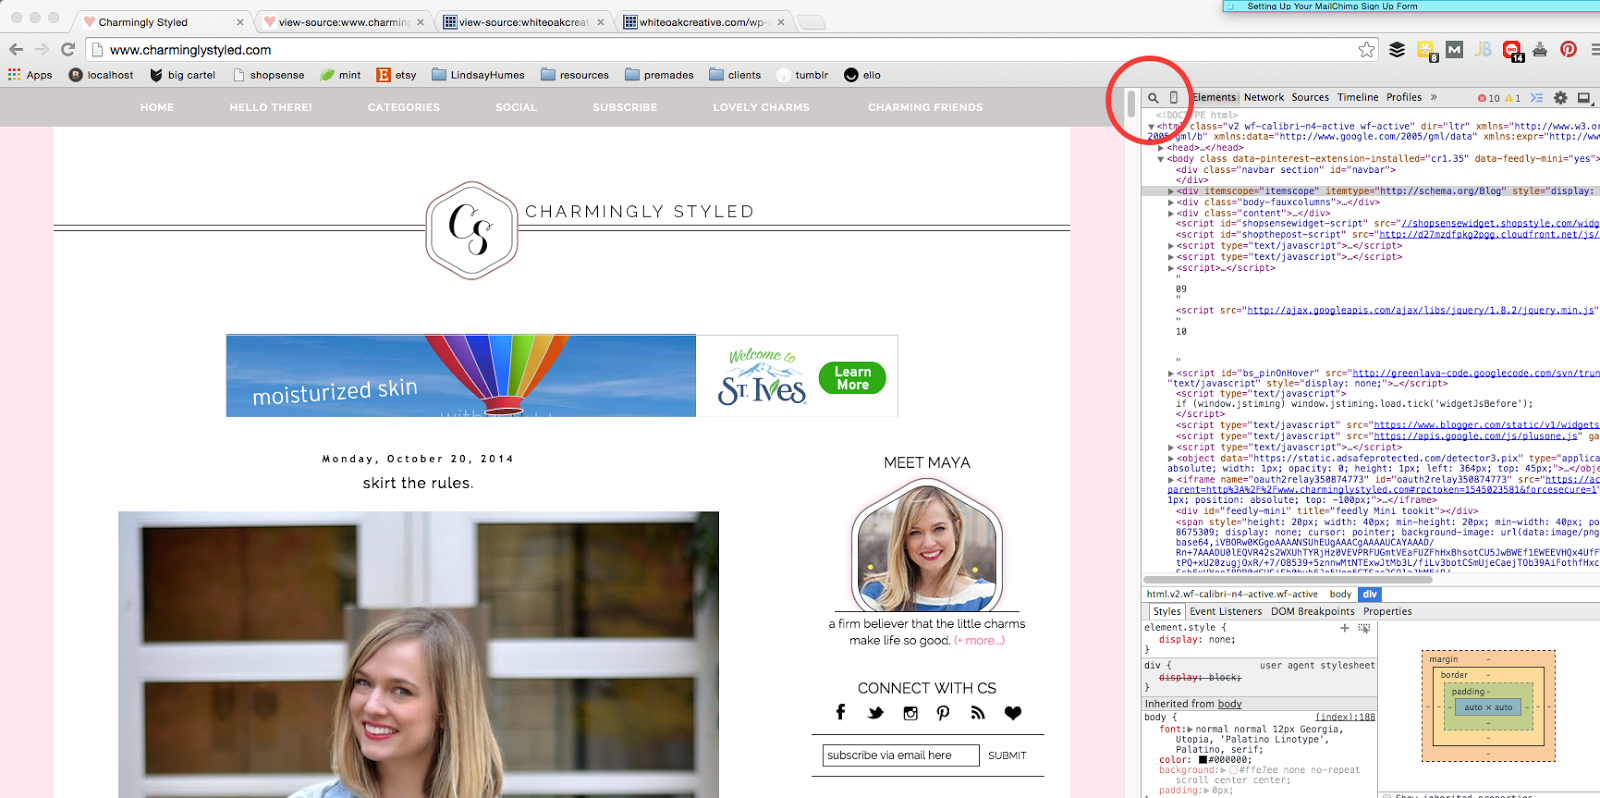Show more DevTools panels chevron

coord(1434,97)
